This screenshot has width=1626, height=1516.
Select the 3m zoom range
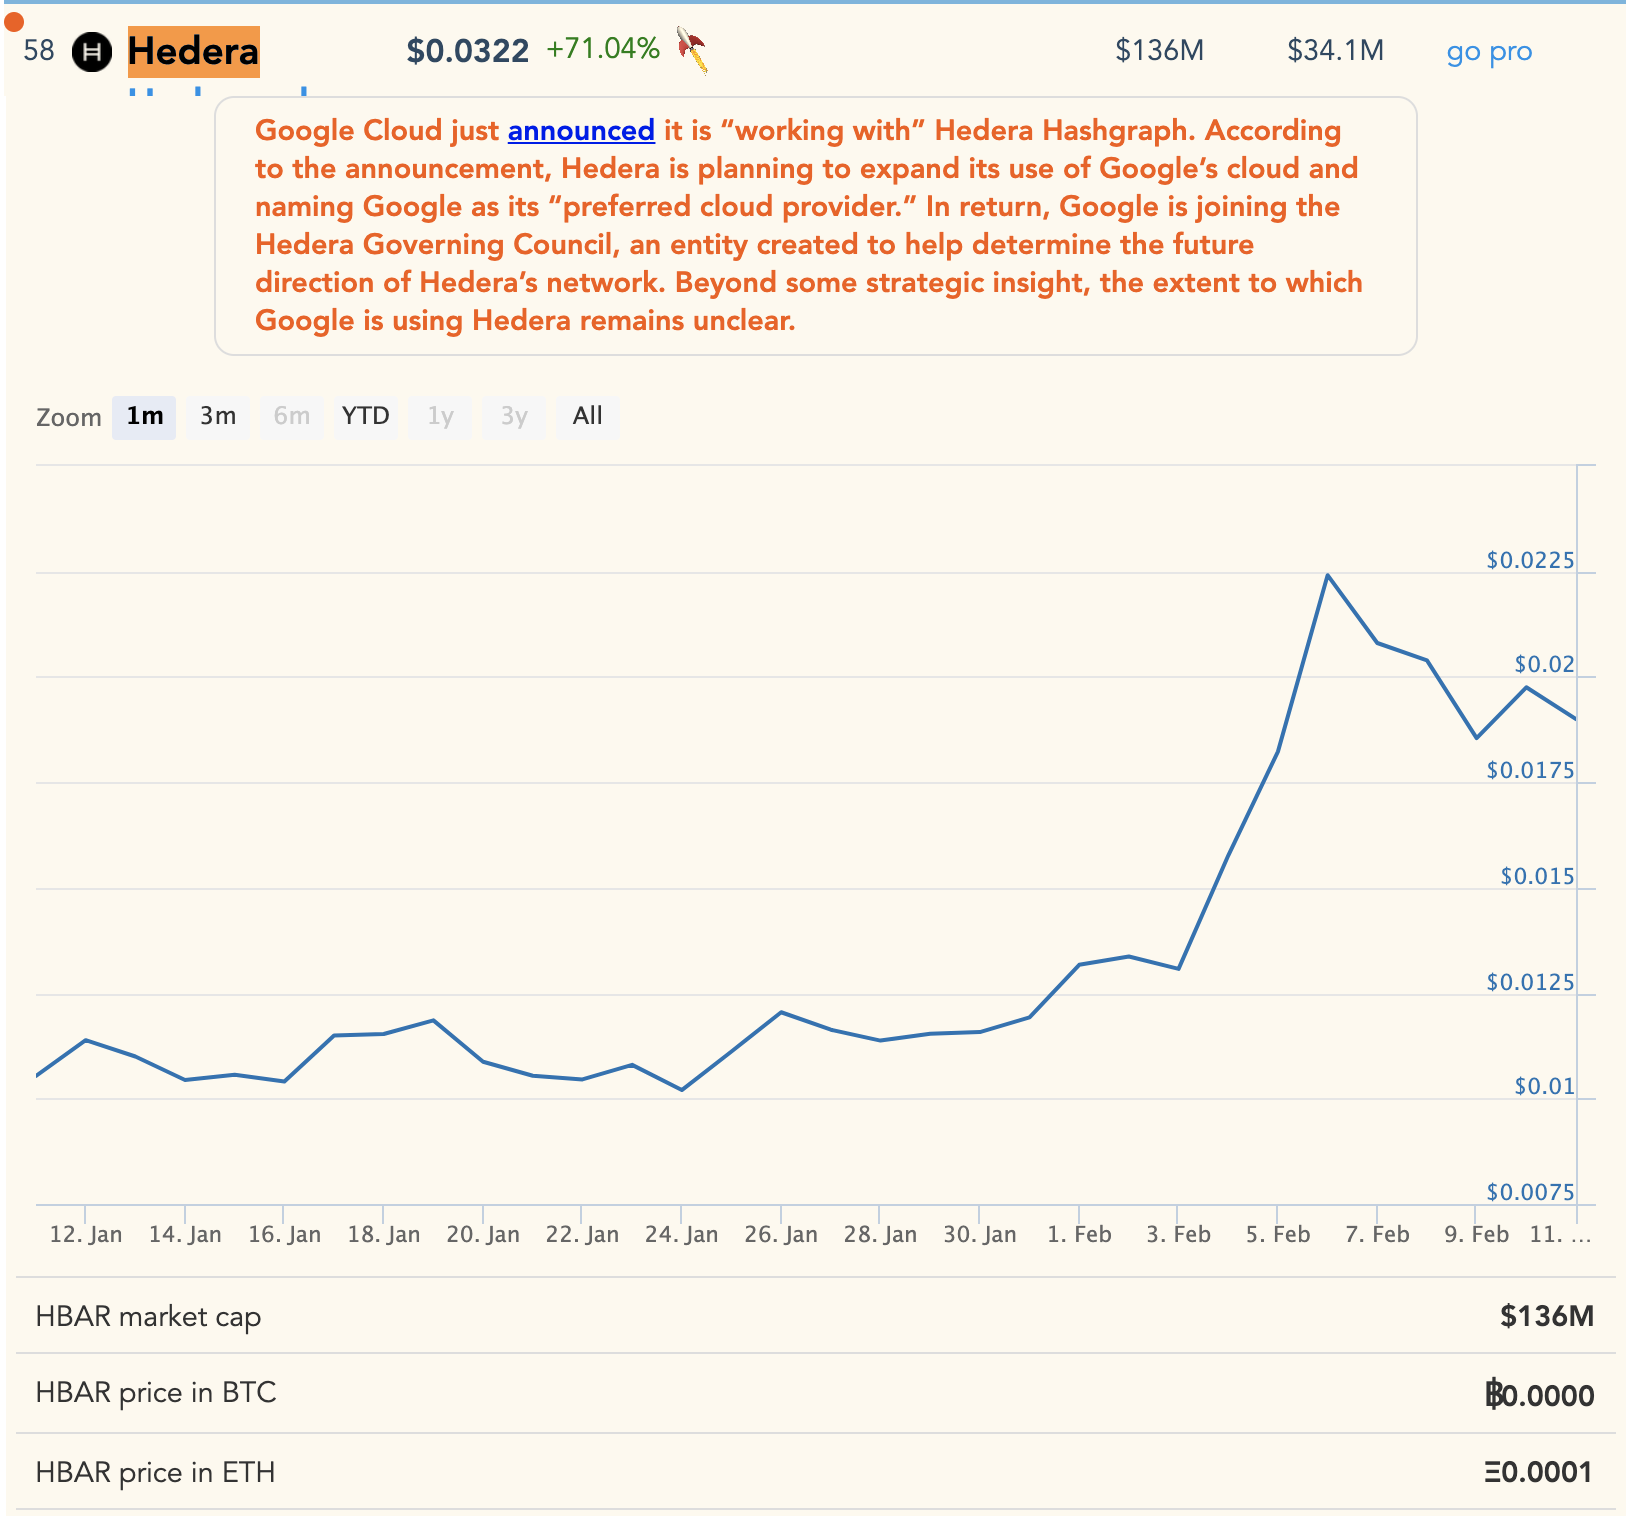point(218,416)
